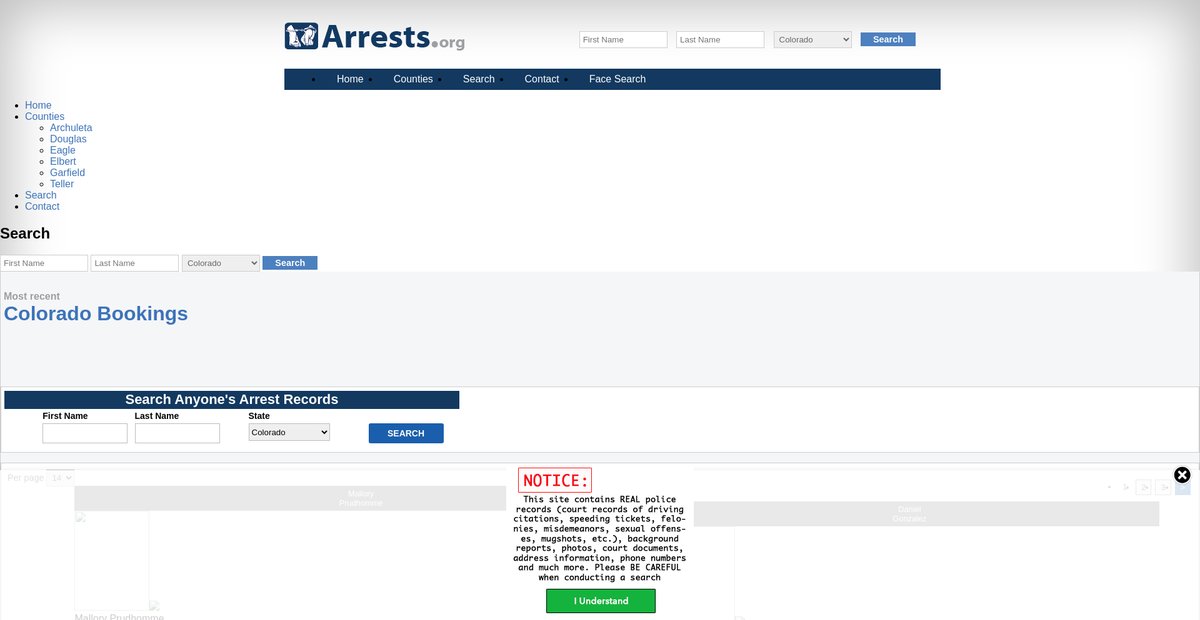Click the Contact link in the bulleted list
Screen dimensions: 1200x620
tap(42, 206)
